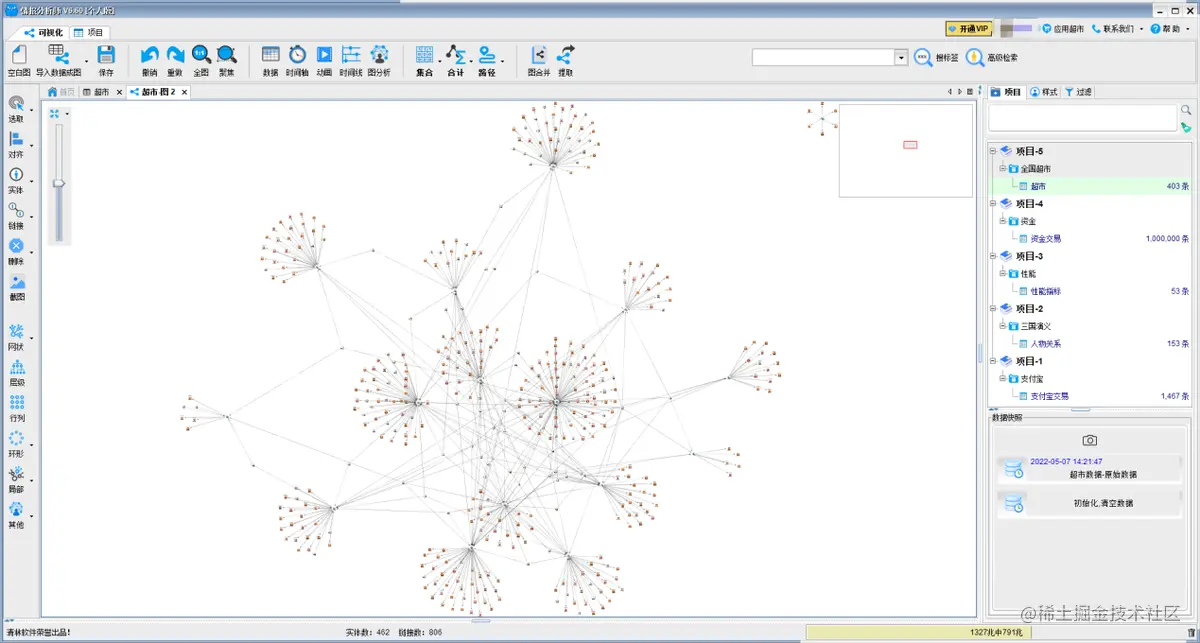Open 导入数据成图 import tool
Viewport: 1200px width, 643px height.
pos(58,60)
